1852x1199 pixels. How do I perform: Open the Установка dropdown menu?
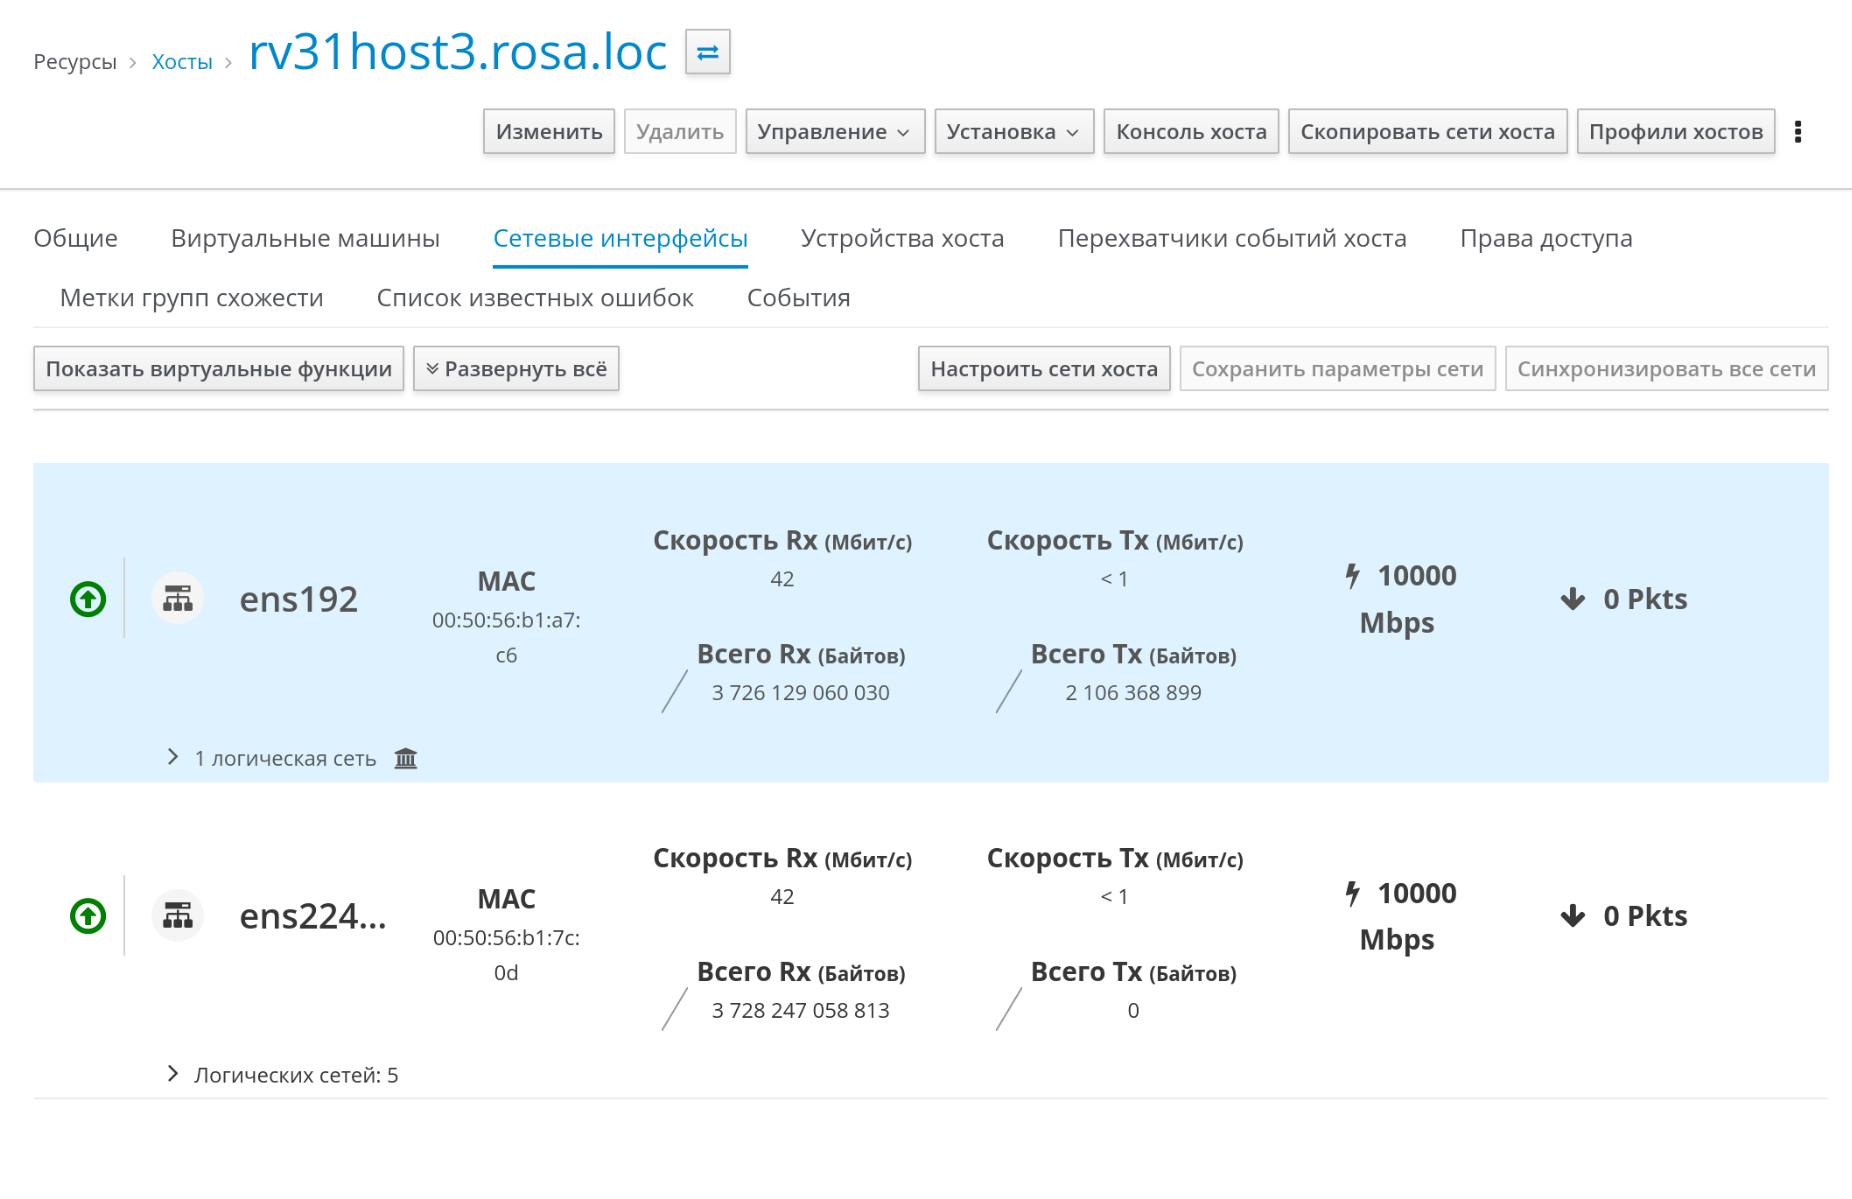[x=1013, y=132]
